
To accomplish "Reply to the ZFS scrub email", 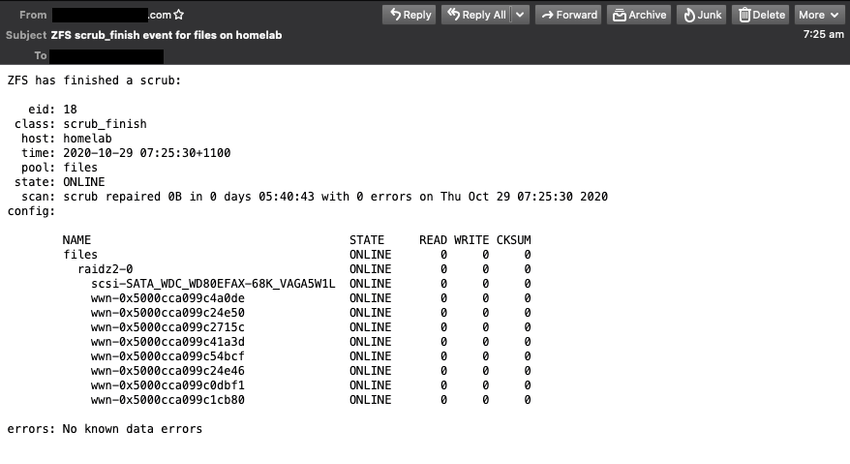I will [409, 15].
